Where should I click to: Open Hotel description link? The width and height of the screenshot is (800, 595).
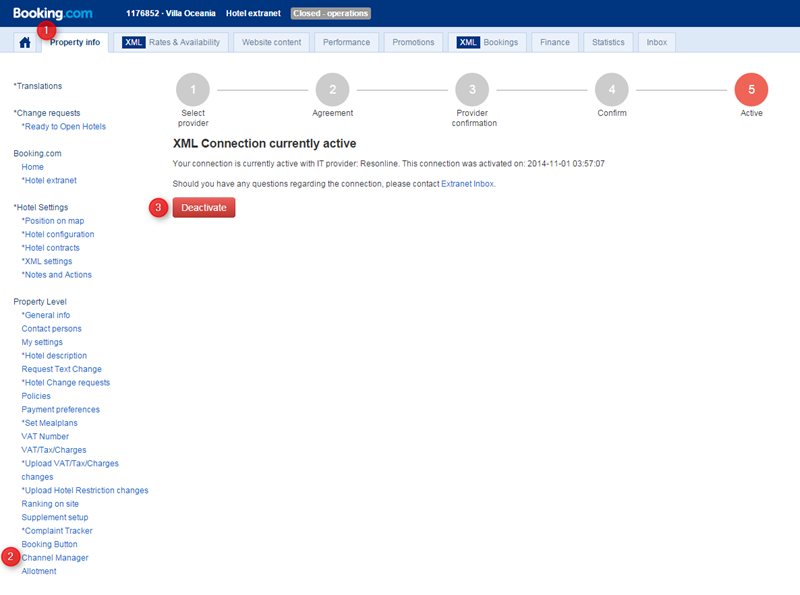coord(54,356)
